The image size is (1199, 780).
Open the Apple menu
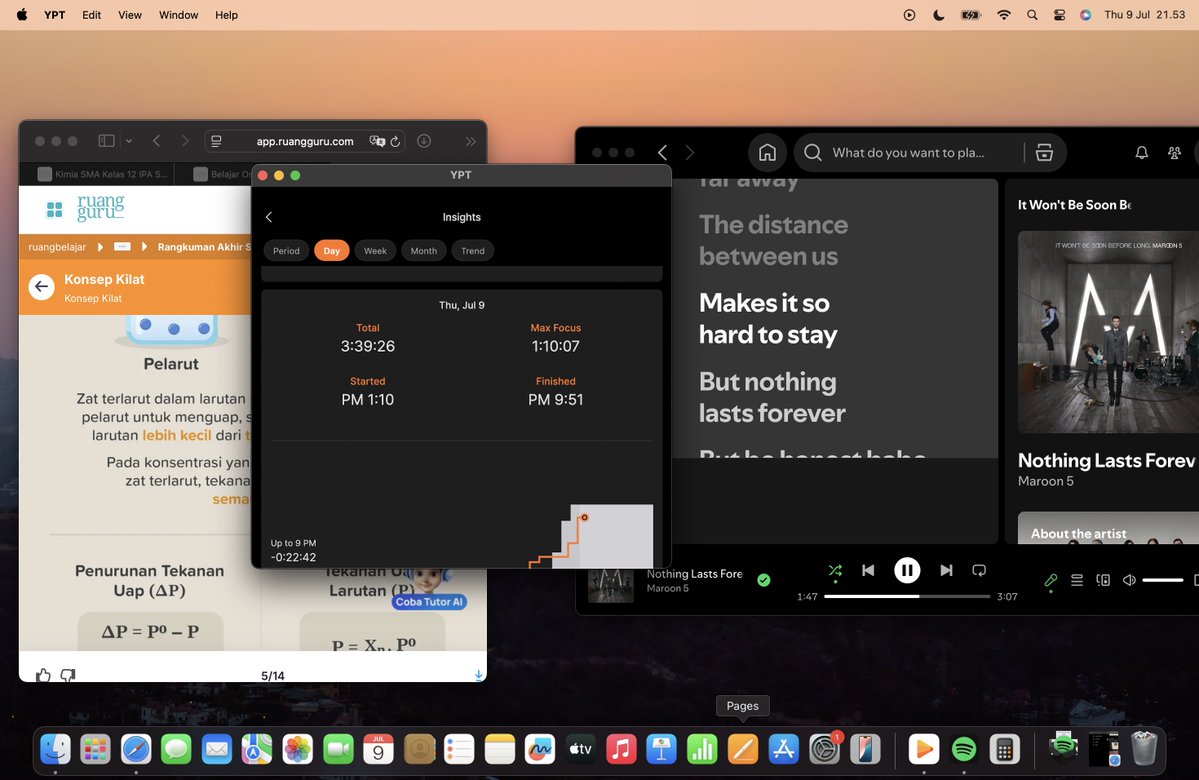tap(21, 15)
